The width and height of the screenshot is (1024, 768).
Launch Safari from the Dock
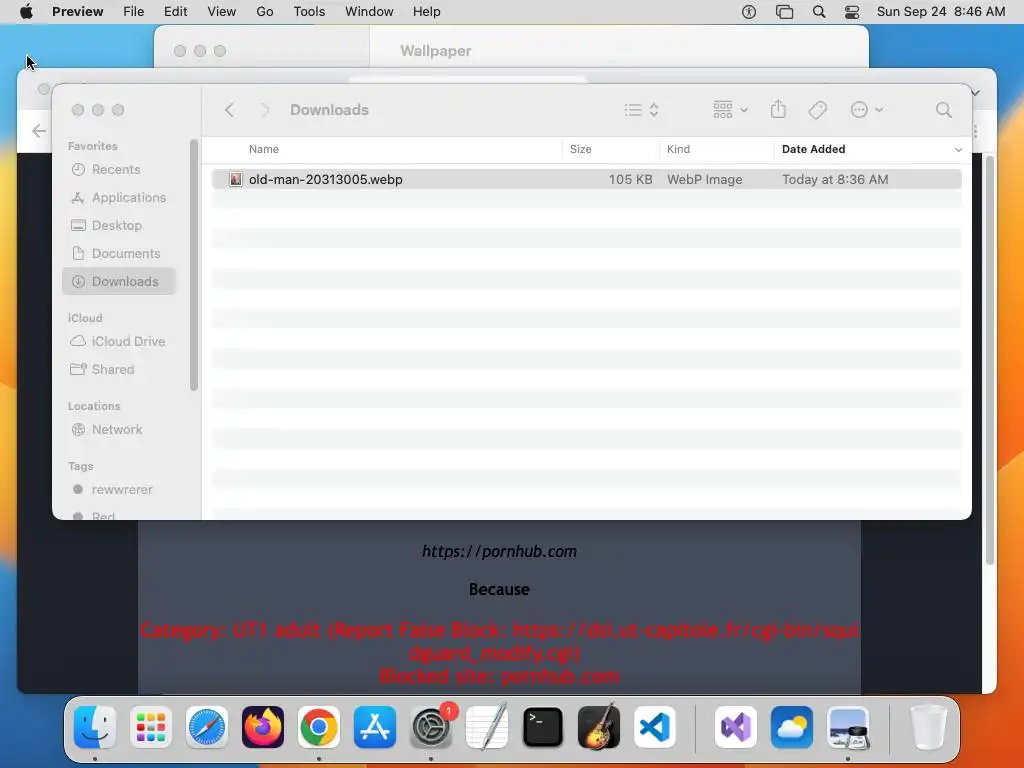coord(207,727)
